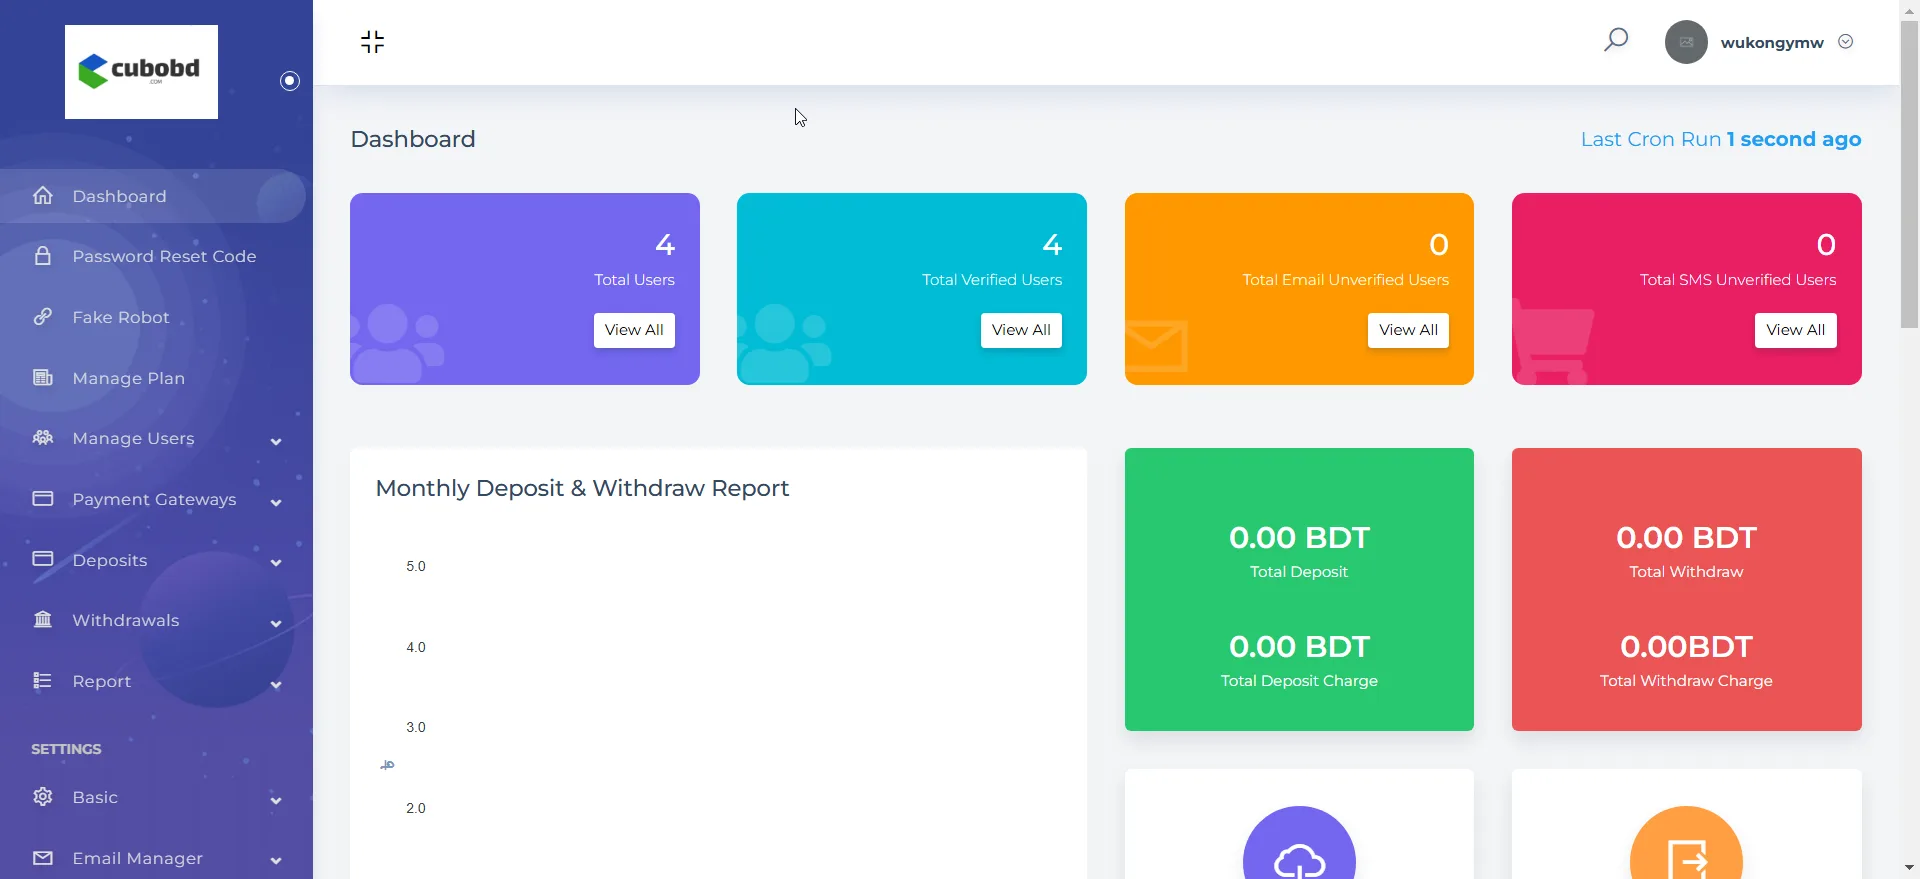
Task: Open the search magnifier icon
Action: pyautogui.click(x=1616, y=40)
